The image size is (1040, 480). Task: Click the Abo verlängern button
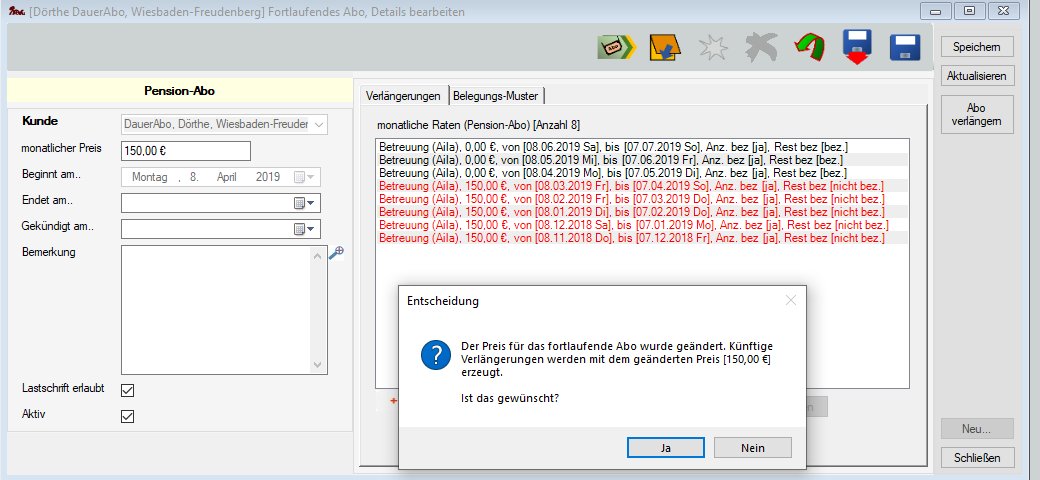(976, 115)
